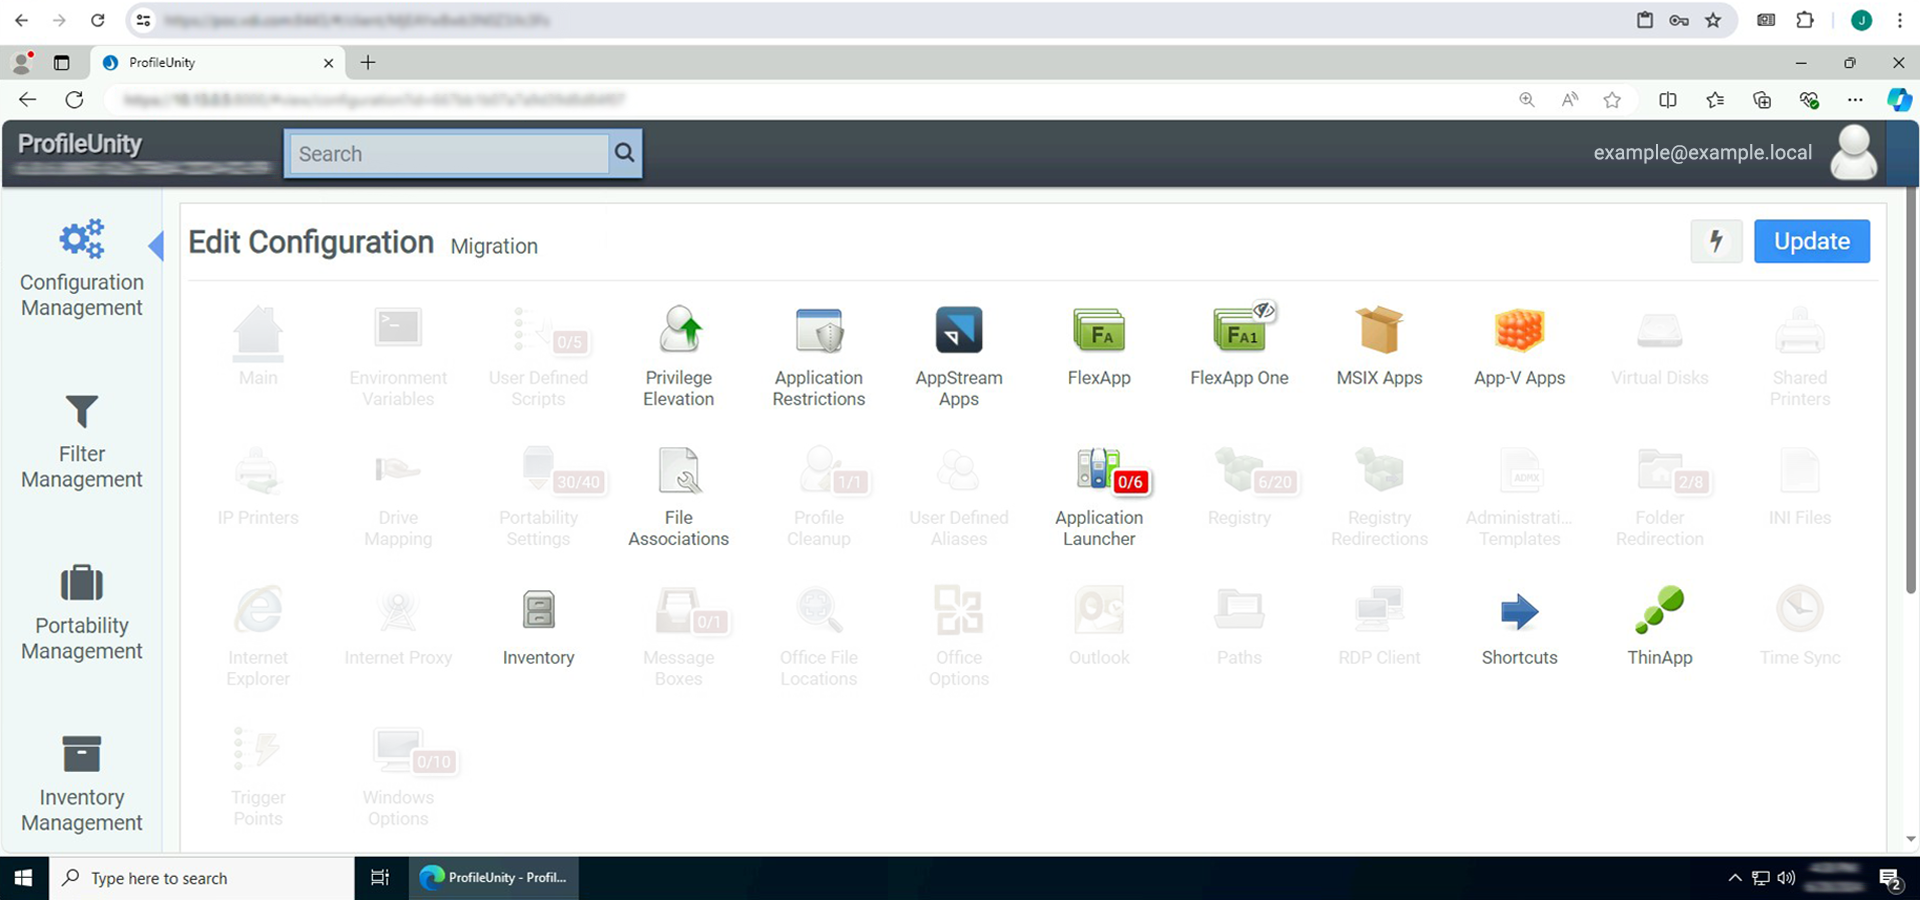Image resolution: width=1920 pixels, height=900 pixels.
Task: Open the RDP Client module
Action: pyautogui.click(x=1379, y=626)
